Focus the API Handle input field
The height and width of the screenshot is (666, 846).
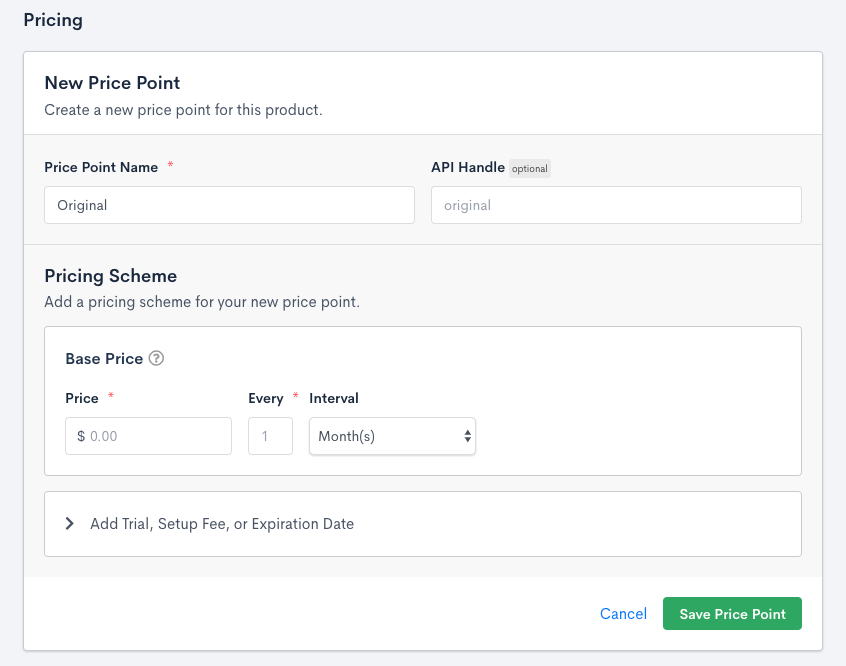616,205
